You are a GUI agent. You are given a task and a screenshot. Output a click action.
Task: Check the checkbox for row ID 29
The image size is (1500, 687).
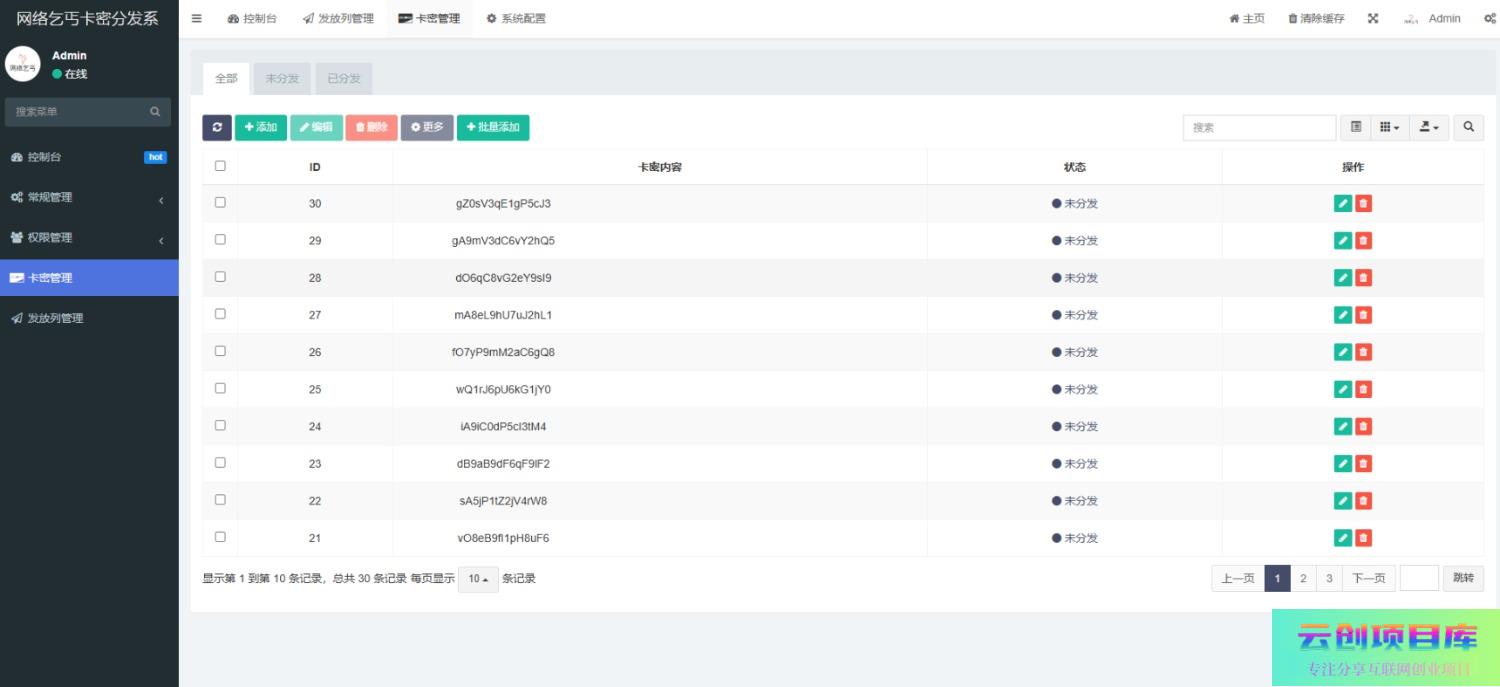coord(220,240)
